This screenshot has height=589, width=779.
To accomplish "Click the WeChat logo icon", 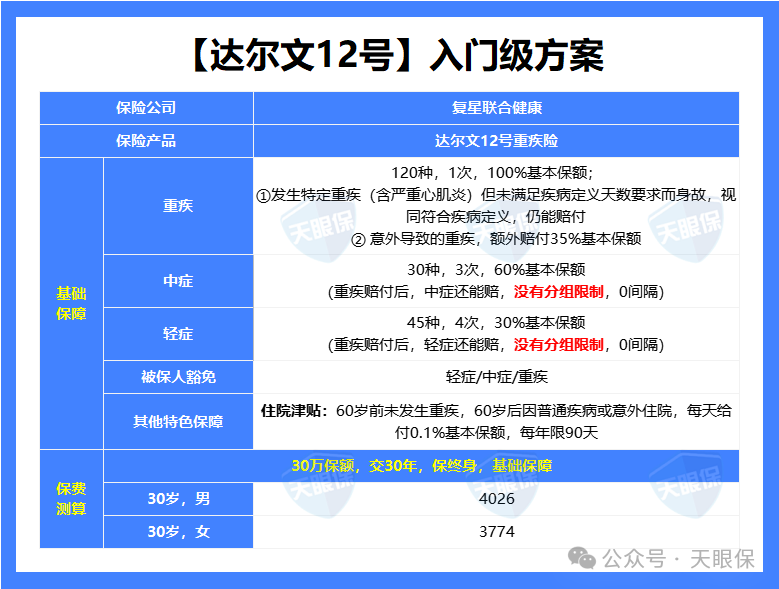I will click(582, 559).
